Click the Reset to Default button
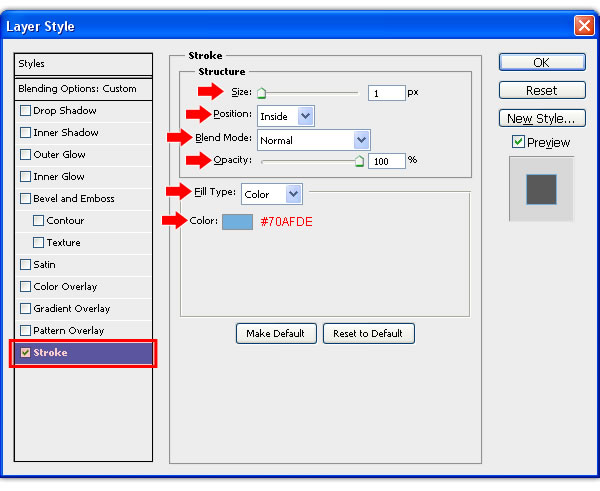 point(368,333)
